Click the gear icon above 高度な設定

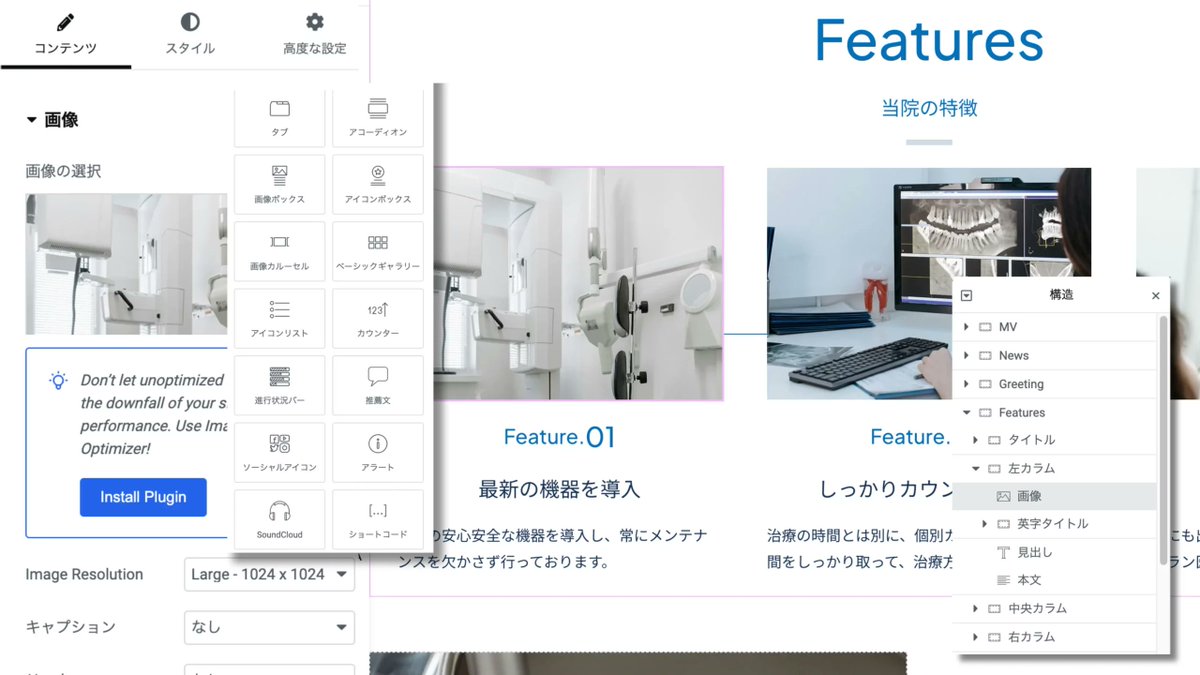[315, 22]
